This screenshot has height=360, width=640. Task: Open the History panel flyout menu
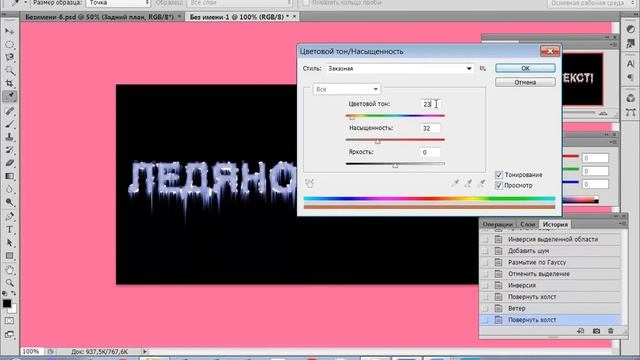[x=622, y=224]
